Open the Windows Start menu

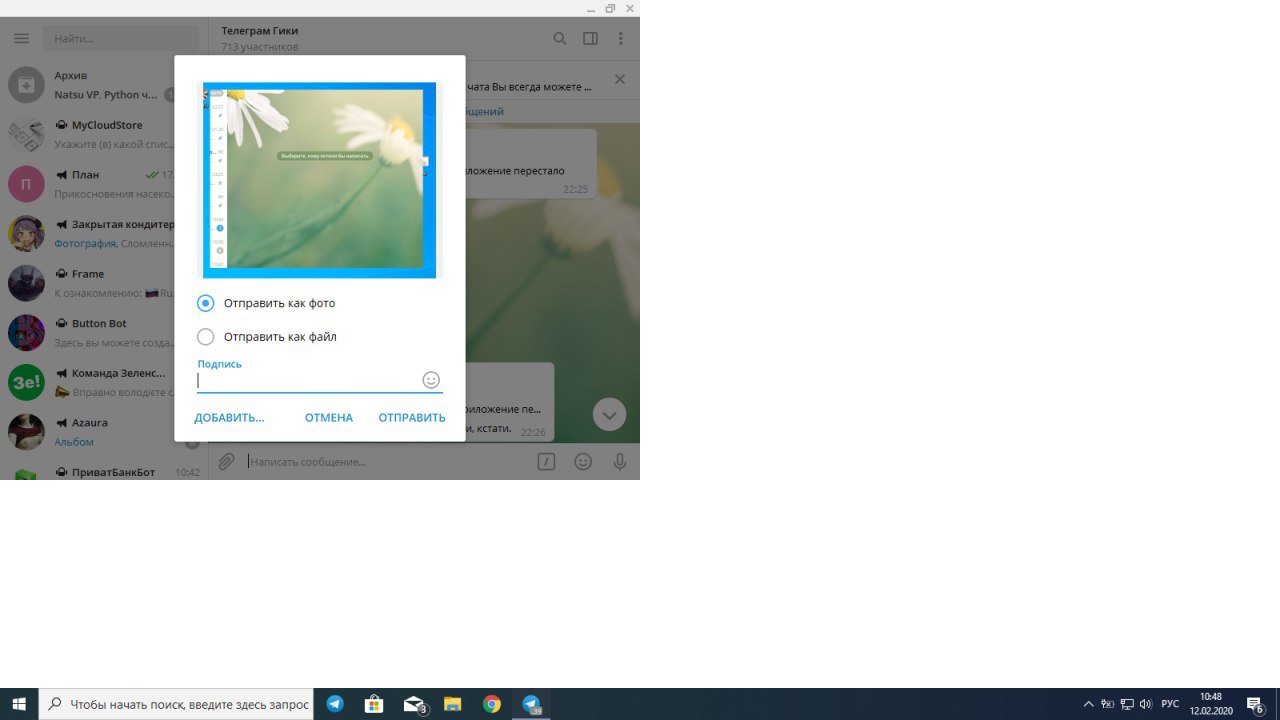[x=19, y=704]
